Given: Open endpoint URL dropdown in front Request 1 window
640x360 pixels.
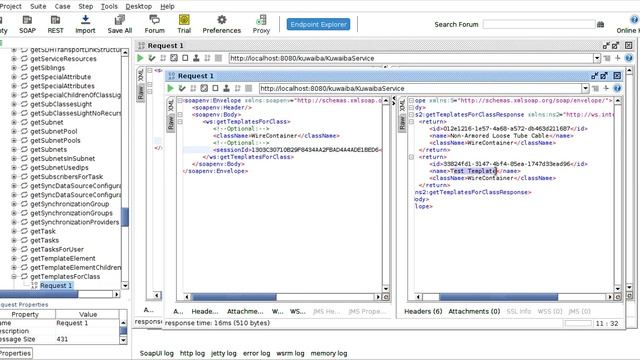Looking at the screenshot, I should (x=585, y=88).
